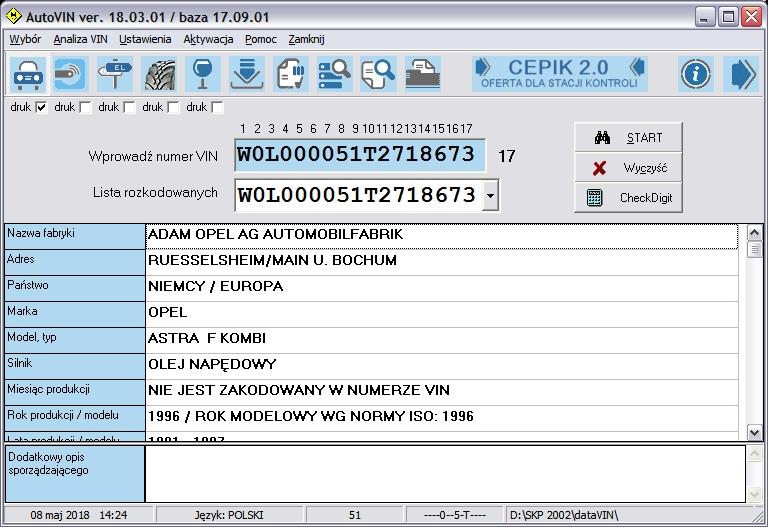Select the OPEL value in Marka row
768x527 pixels.
click(x=442, y=314)
